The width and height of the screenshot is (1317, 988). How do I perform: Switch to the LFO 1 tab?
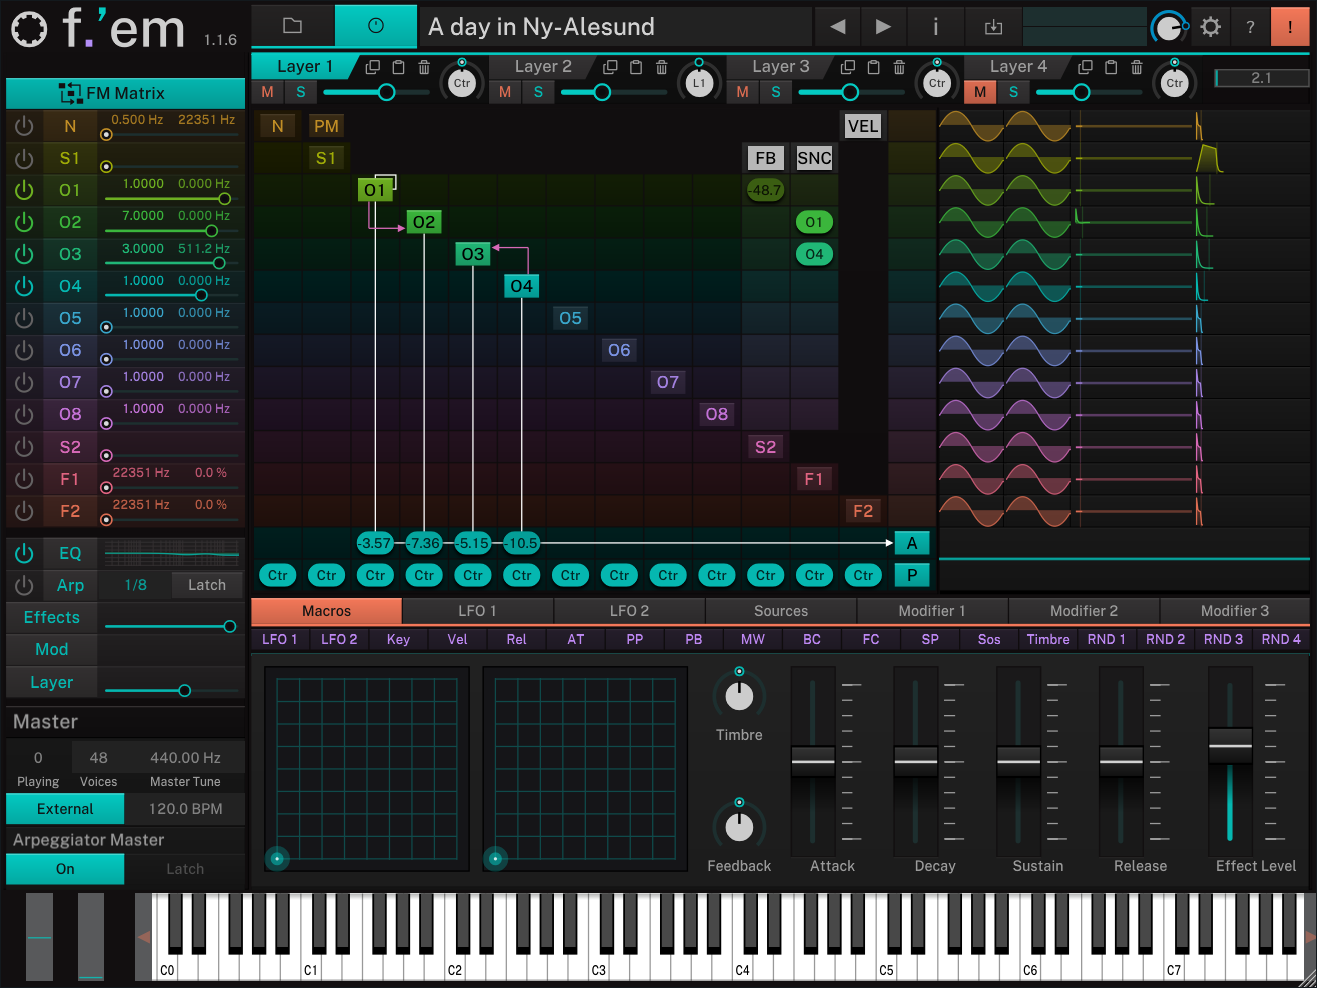coord(477,610)
